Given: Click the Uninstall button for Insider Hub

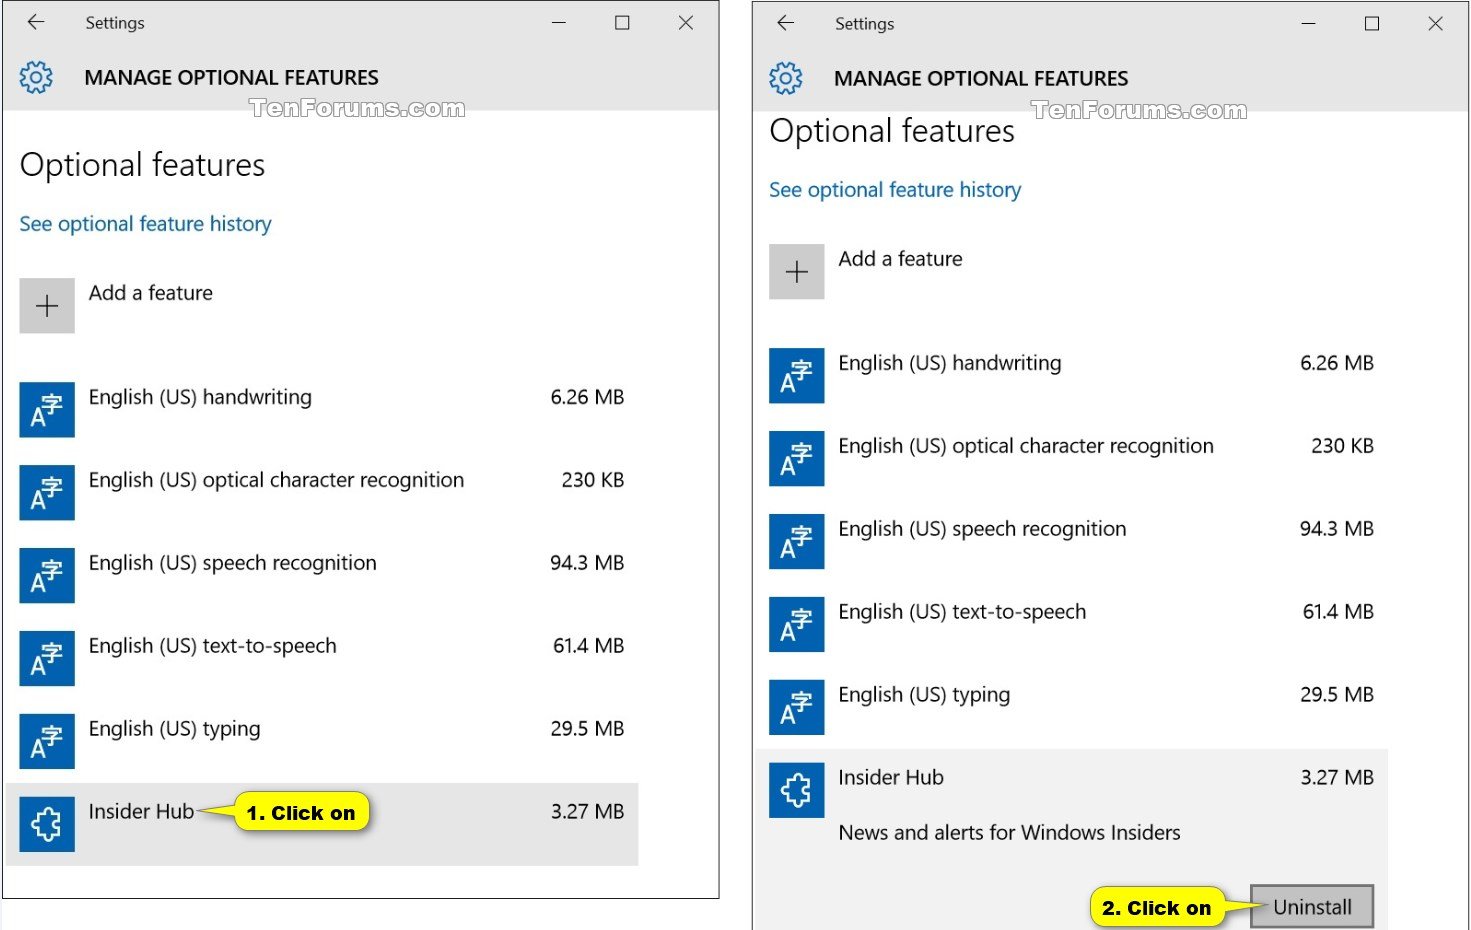Looking at the screenshot, I should (x=1312, y=907).
